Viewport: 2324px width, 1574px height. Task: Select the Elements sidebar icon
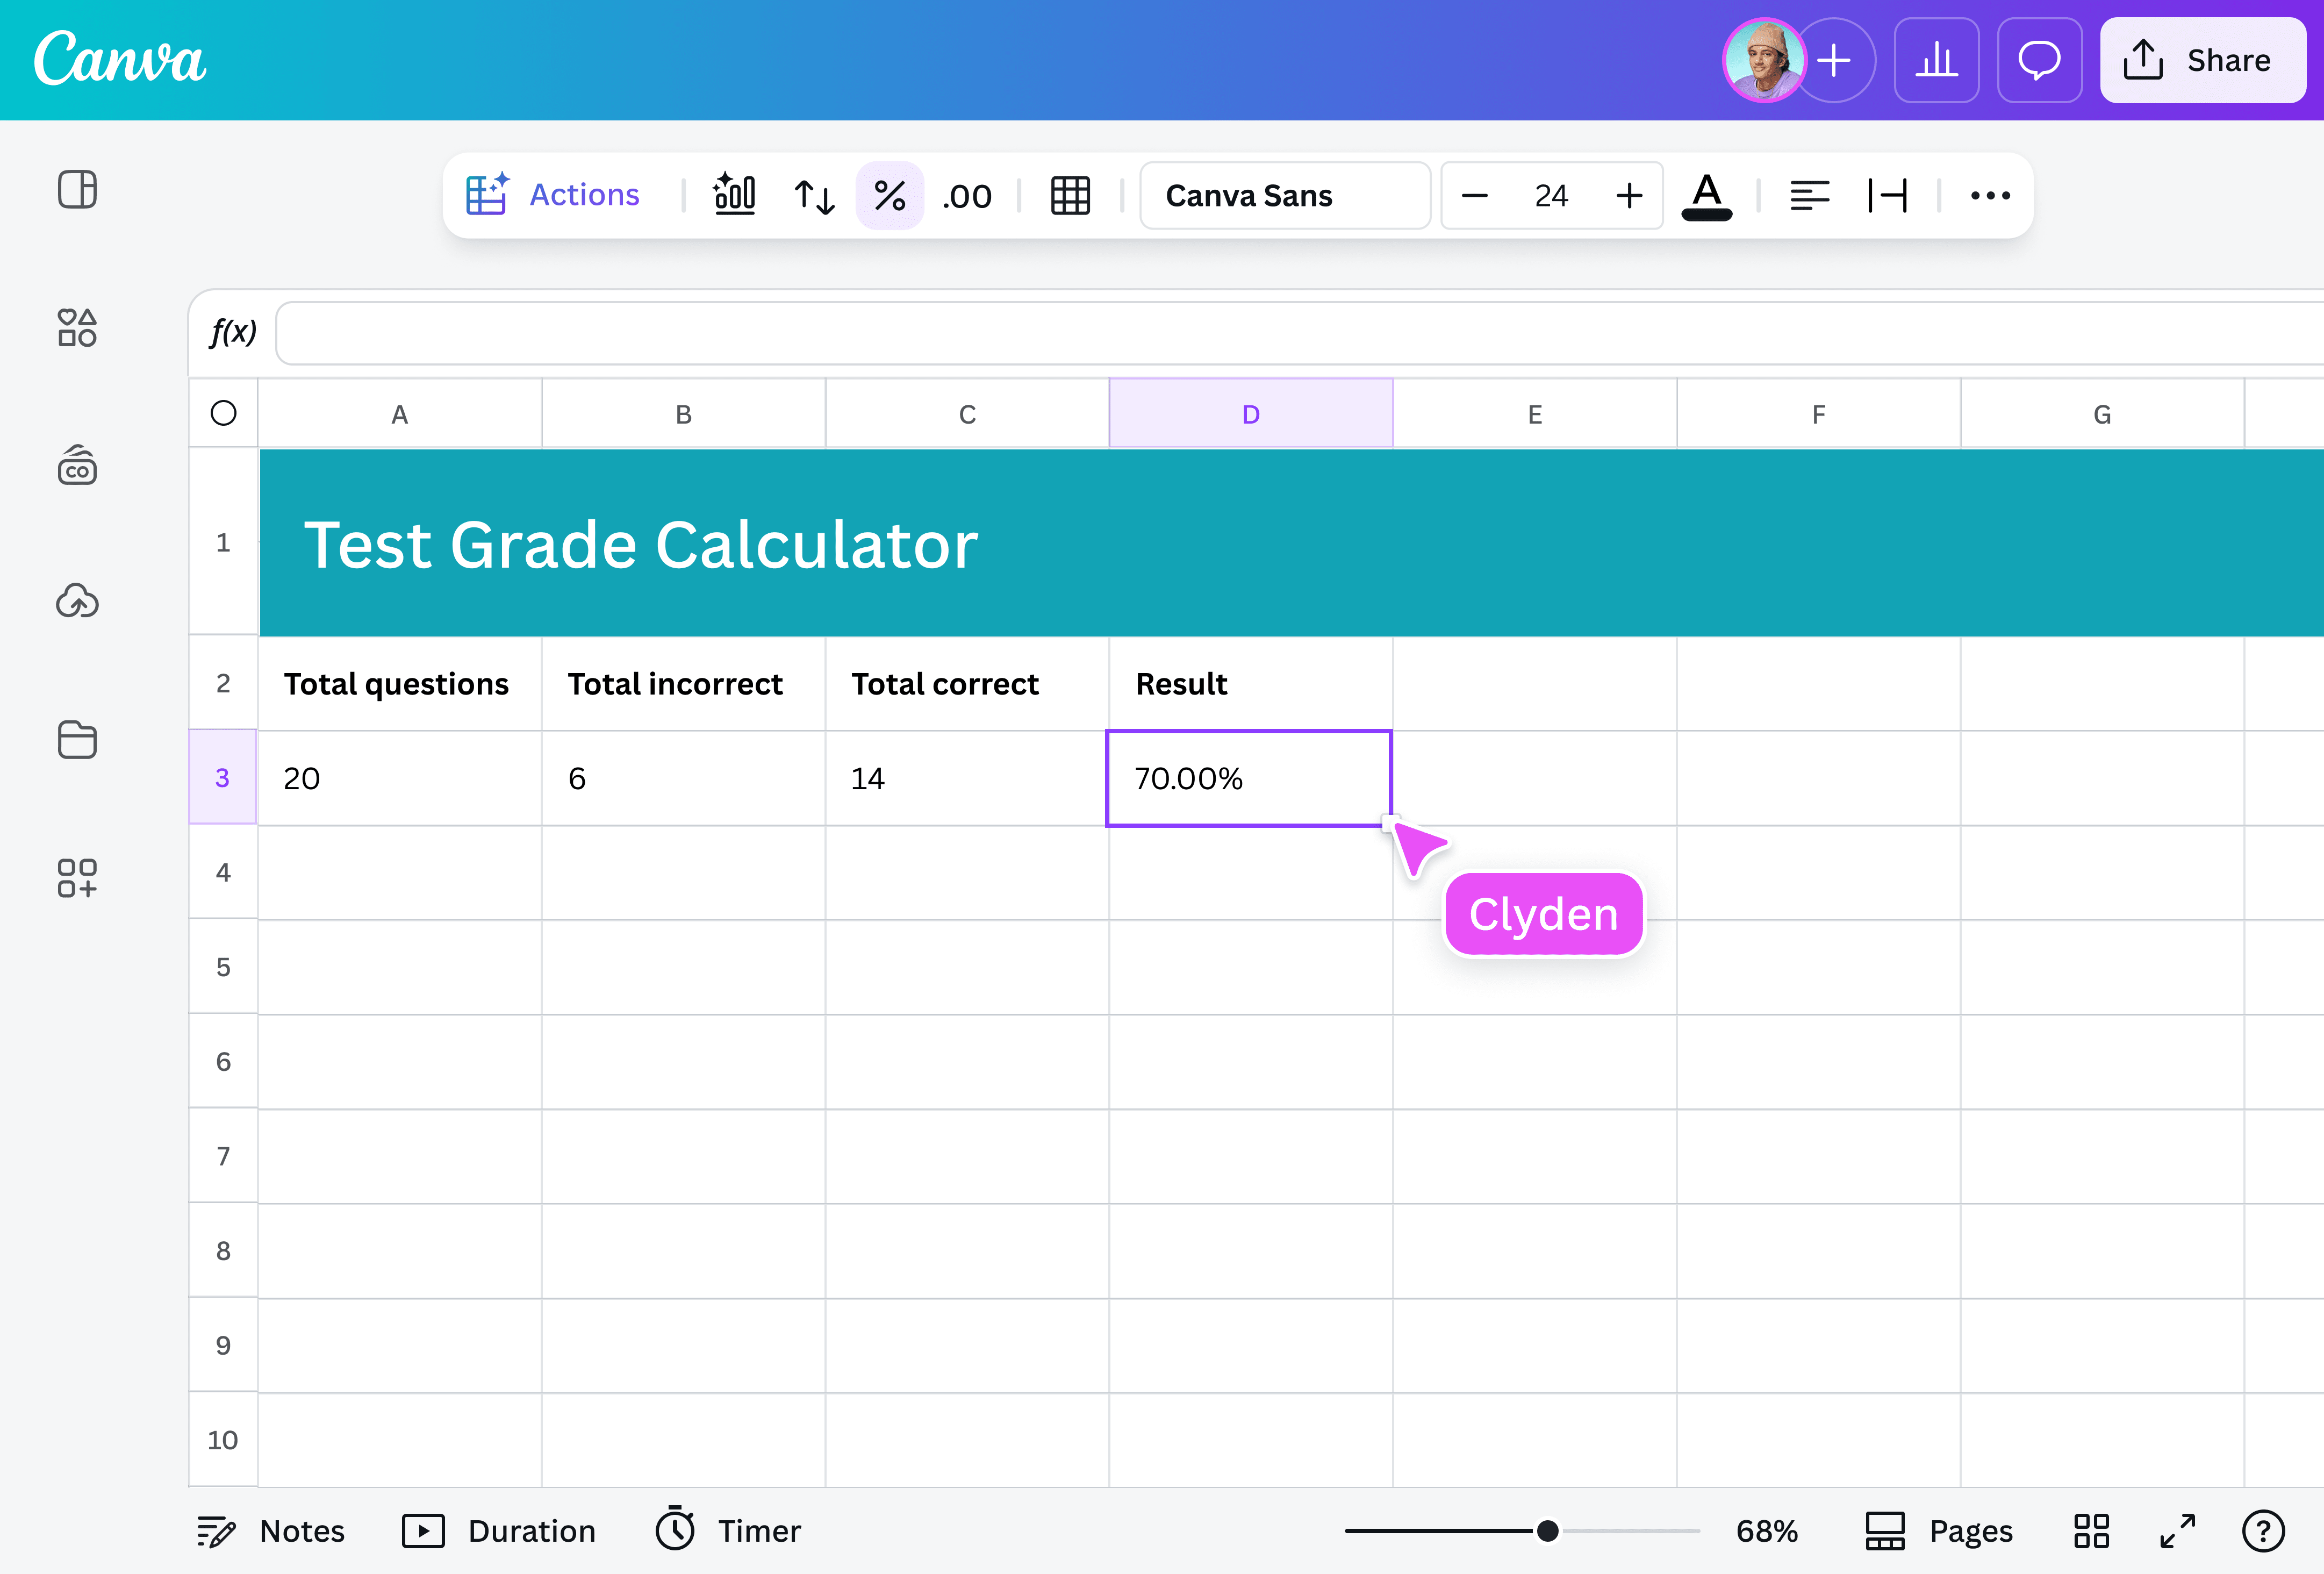pyautogui.click(x=77, y=328)
